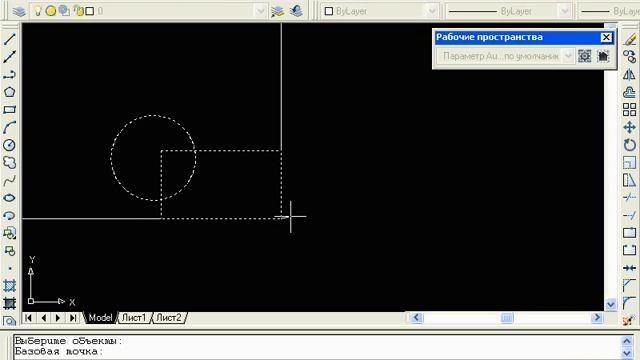This screenshot has height=360, width=640.
Task: Jump to first layout tab arrow
Action: (29, 318)
